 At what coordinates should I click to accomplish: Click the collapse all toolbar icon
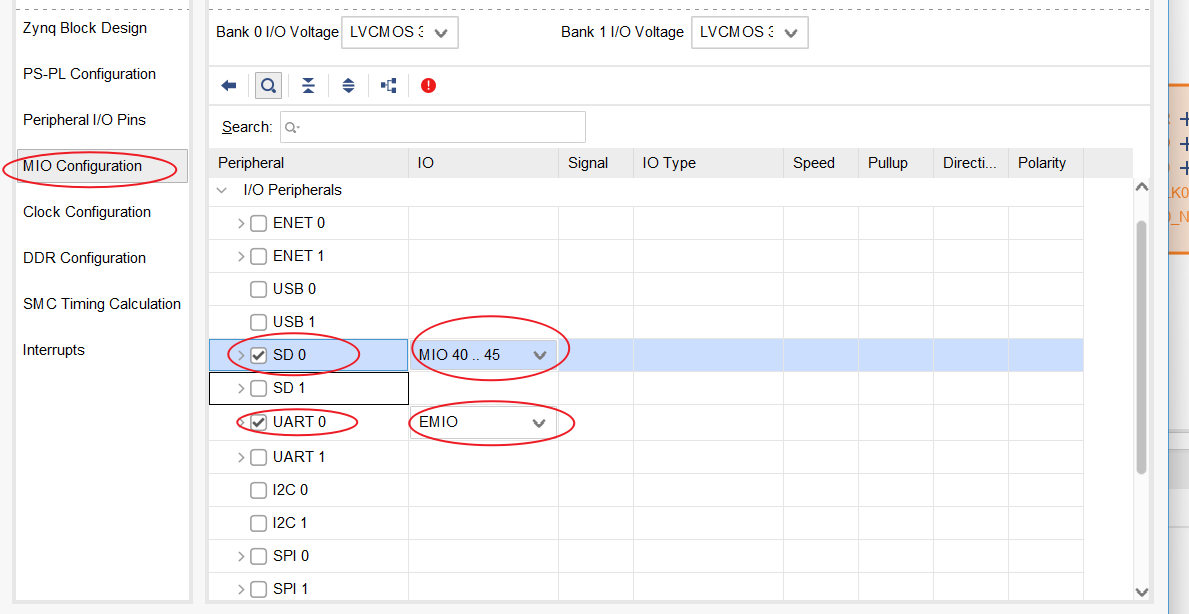click(x=308, y=86)
